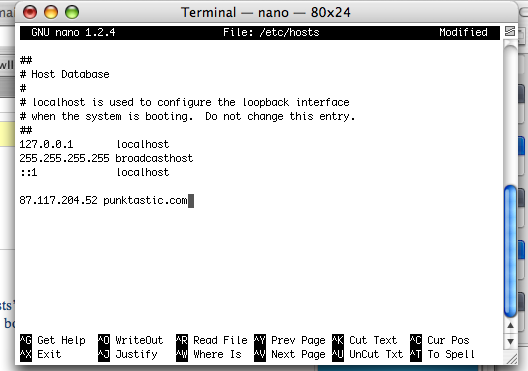Click the ^K Cut Text shortcut
Screen dimensions: 528x371
(x=365, y=340)
